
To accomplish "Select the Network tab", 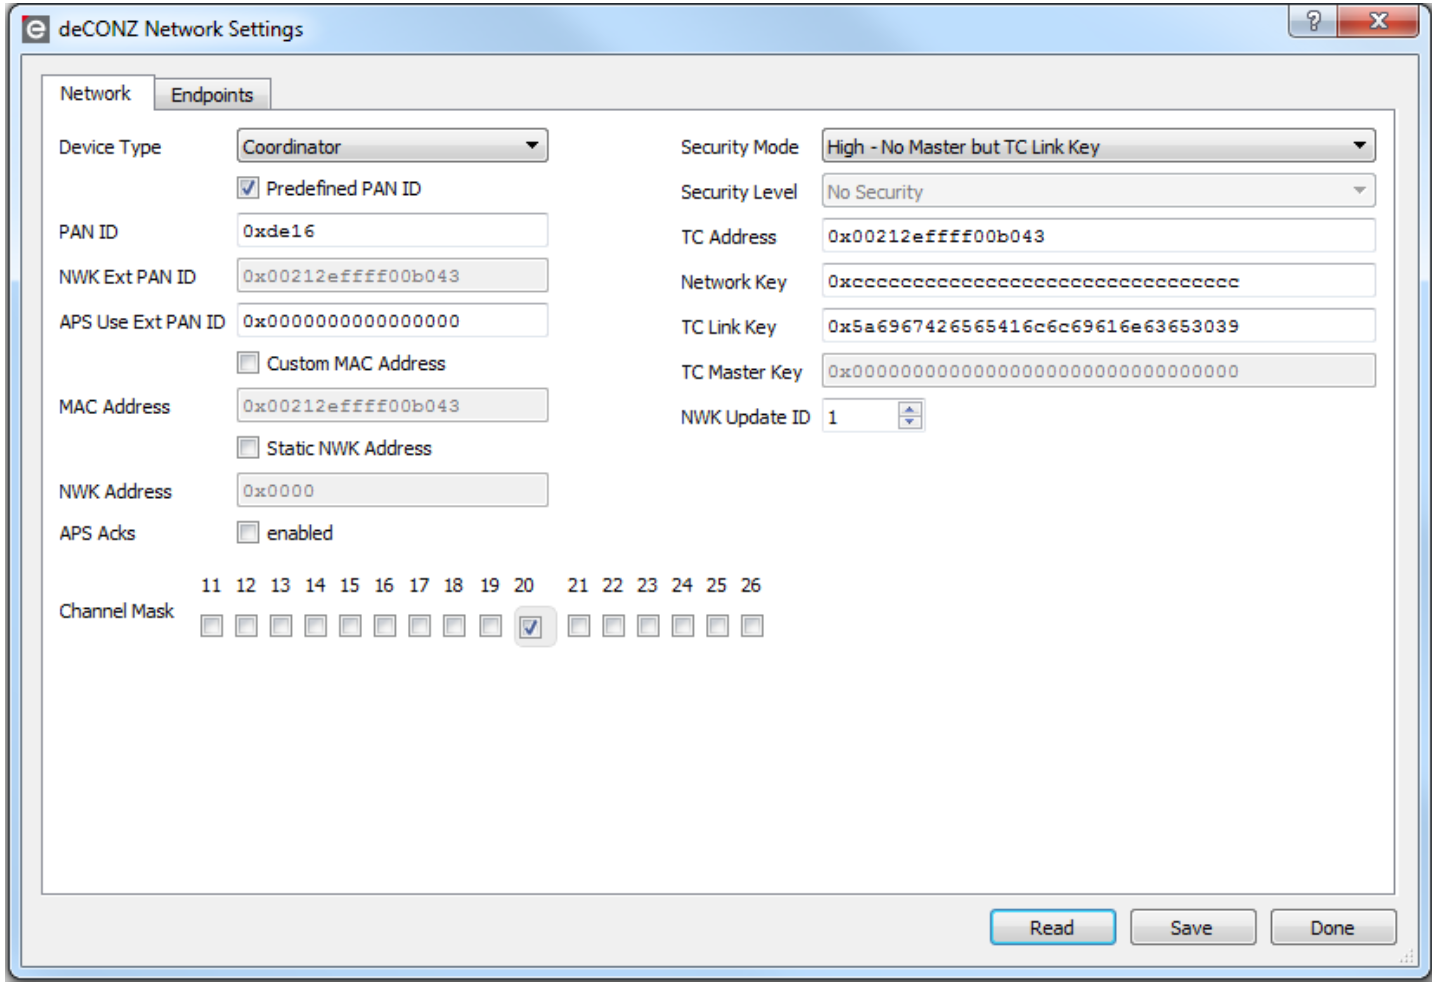I will pyautogui.click(x=96, y=94).
